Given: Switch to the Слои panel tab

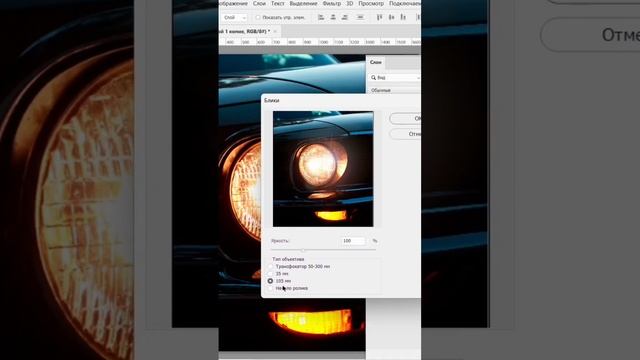Looking at the screenshot, I should (x=376, y=62).
